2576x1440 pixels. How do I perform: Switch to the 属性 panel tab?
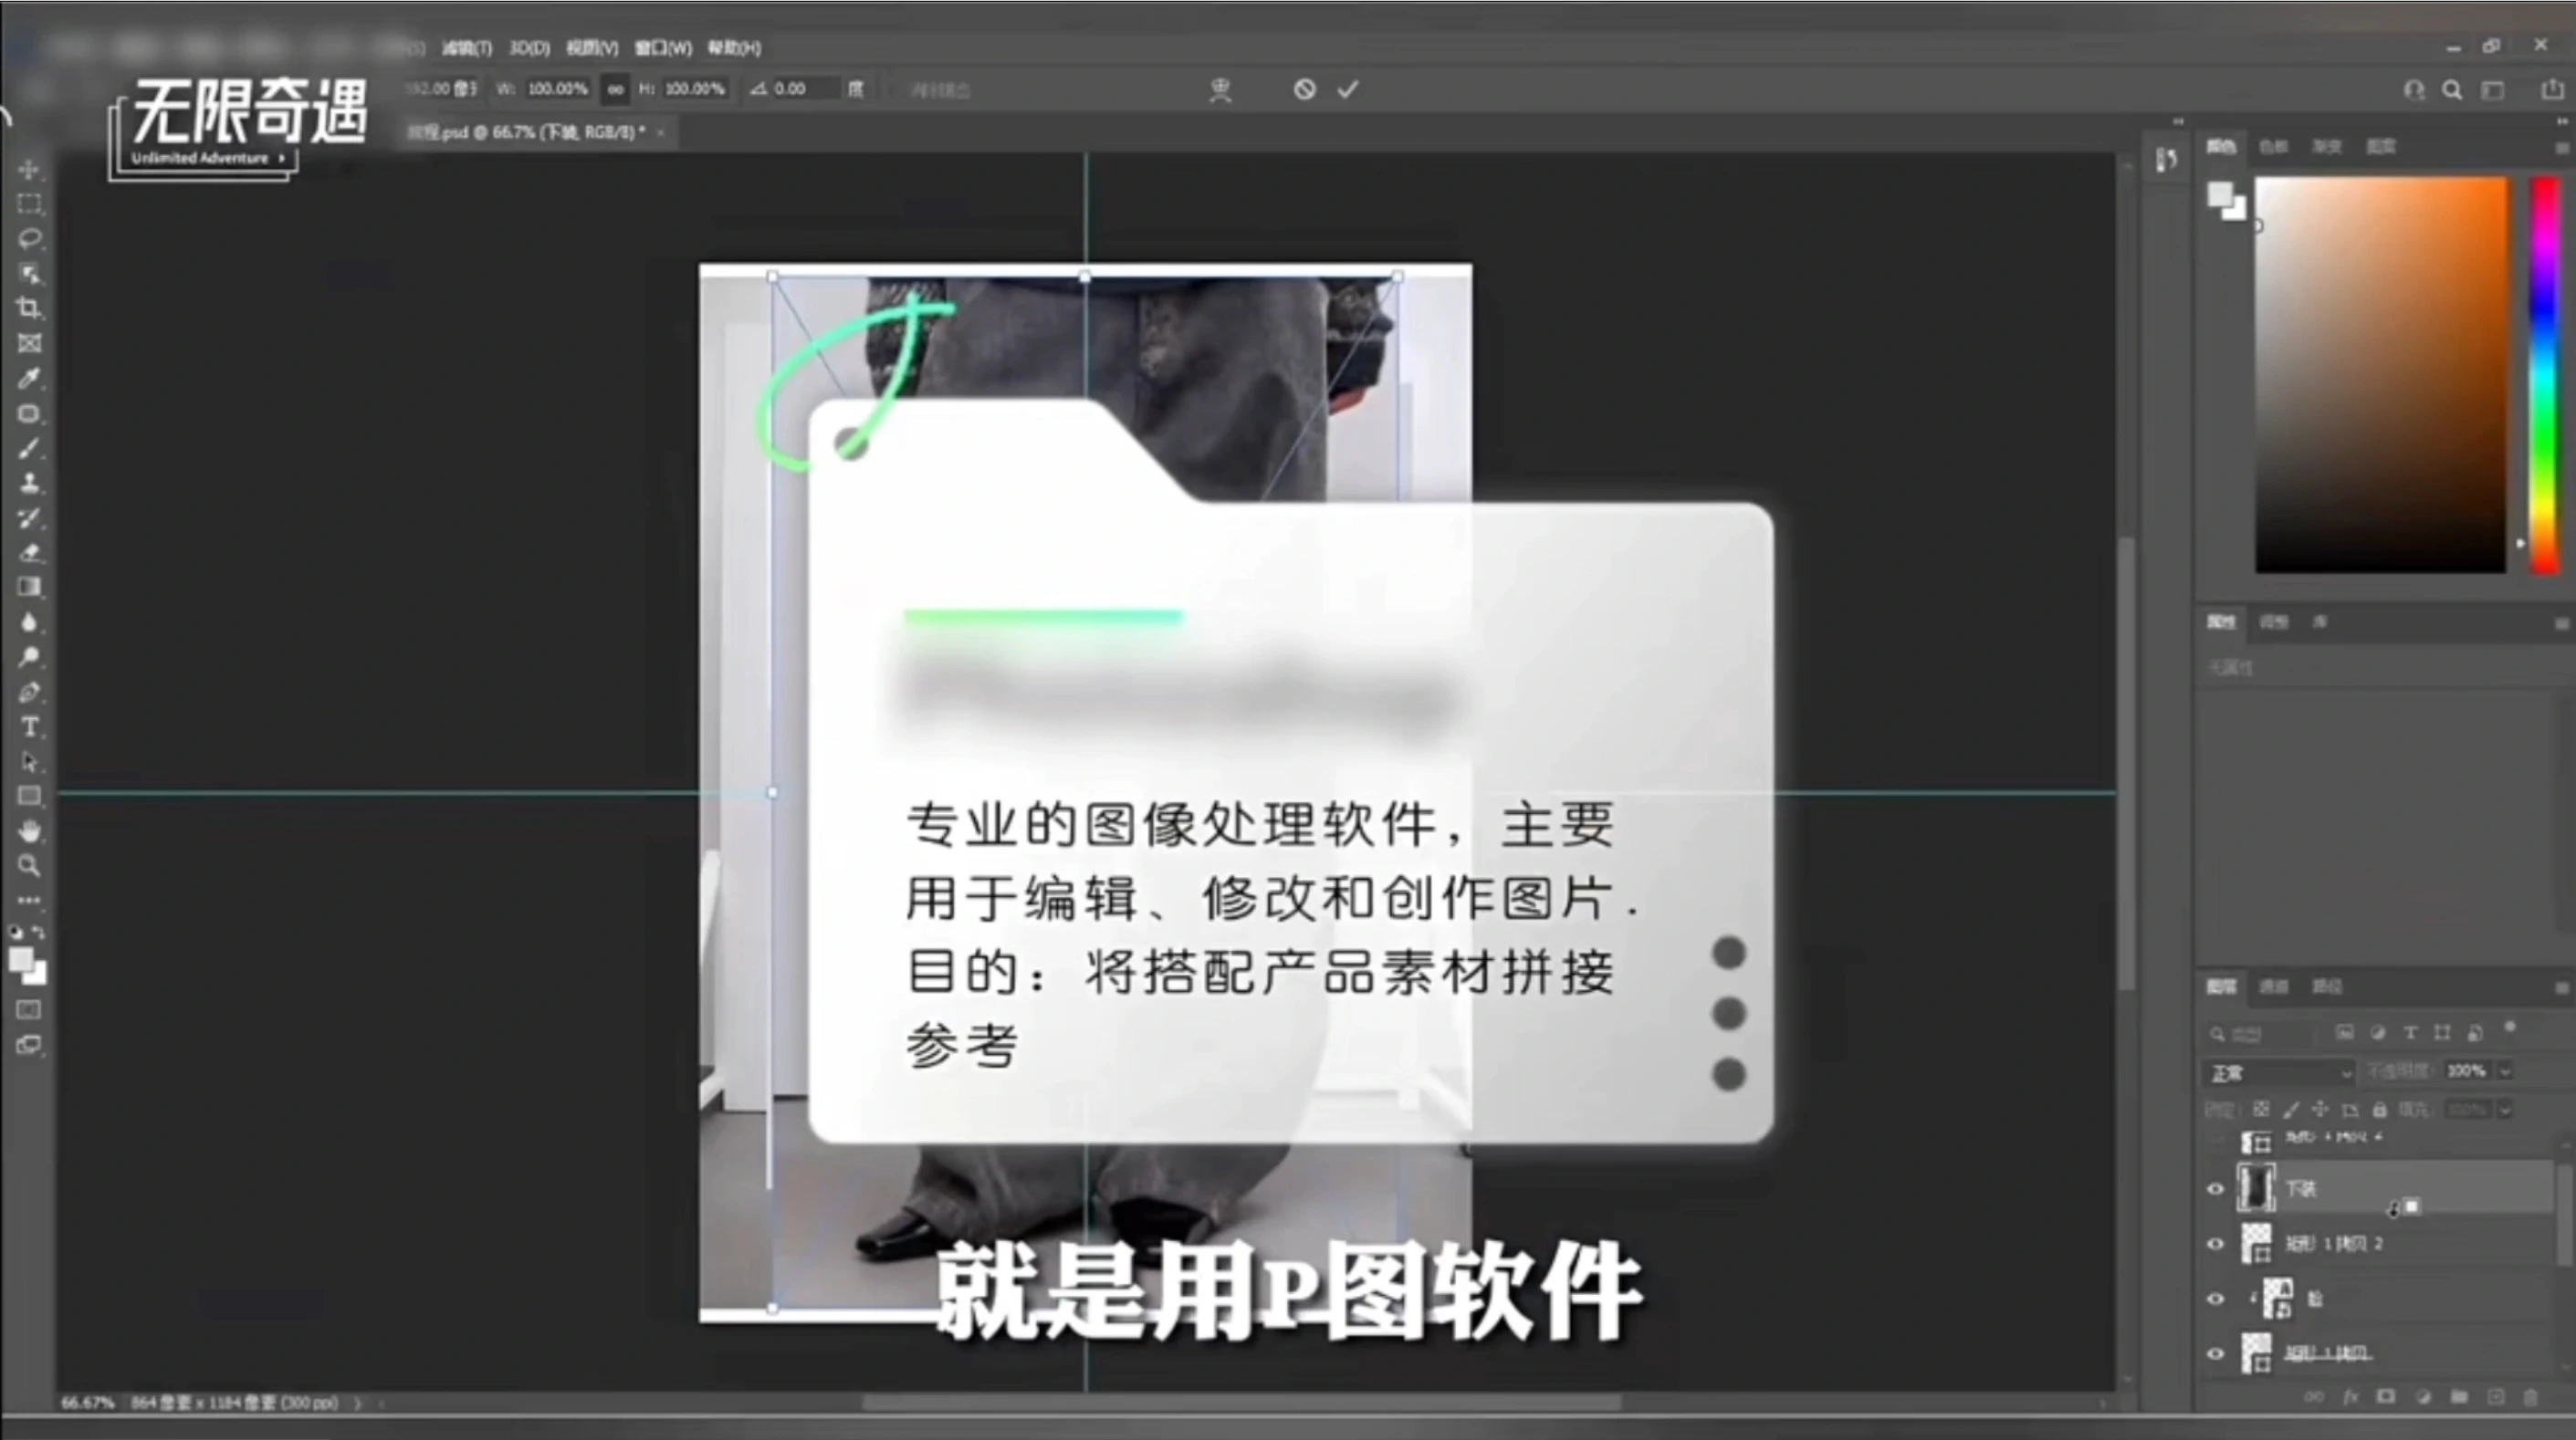point(2221,621)
